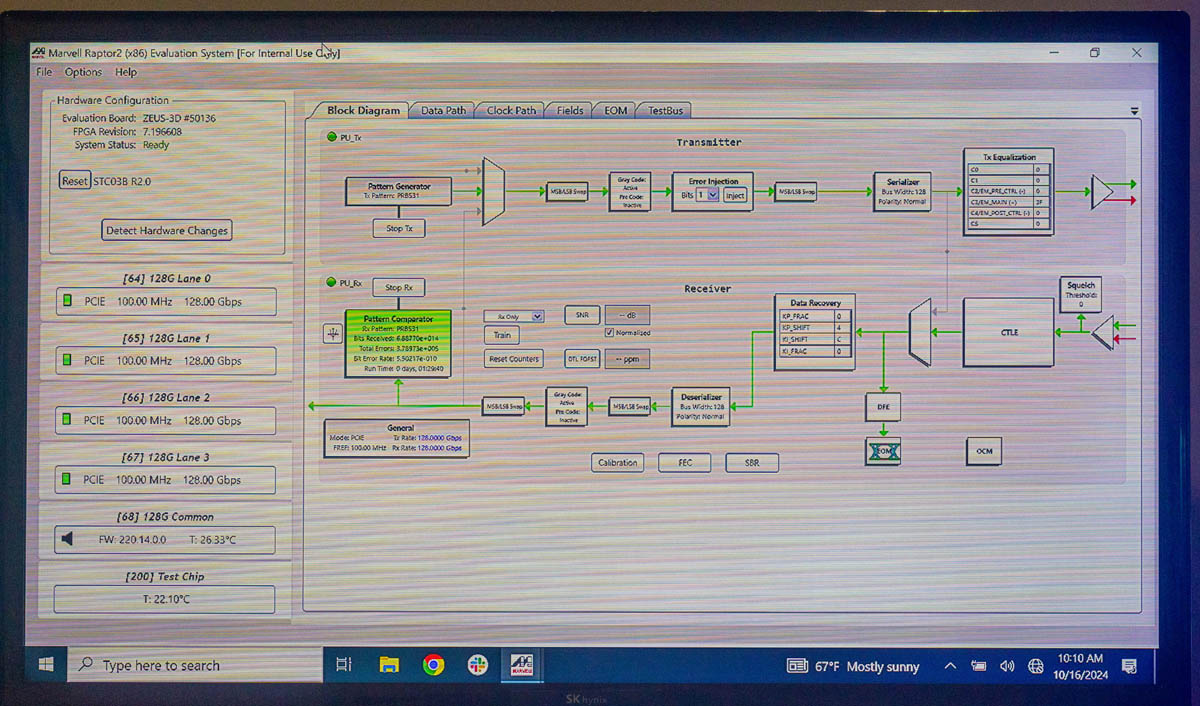Click the FEC button

point(685,462)
